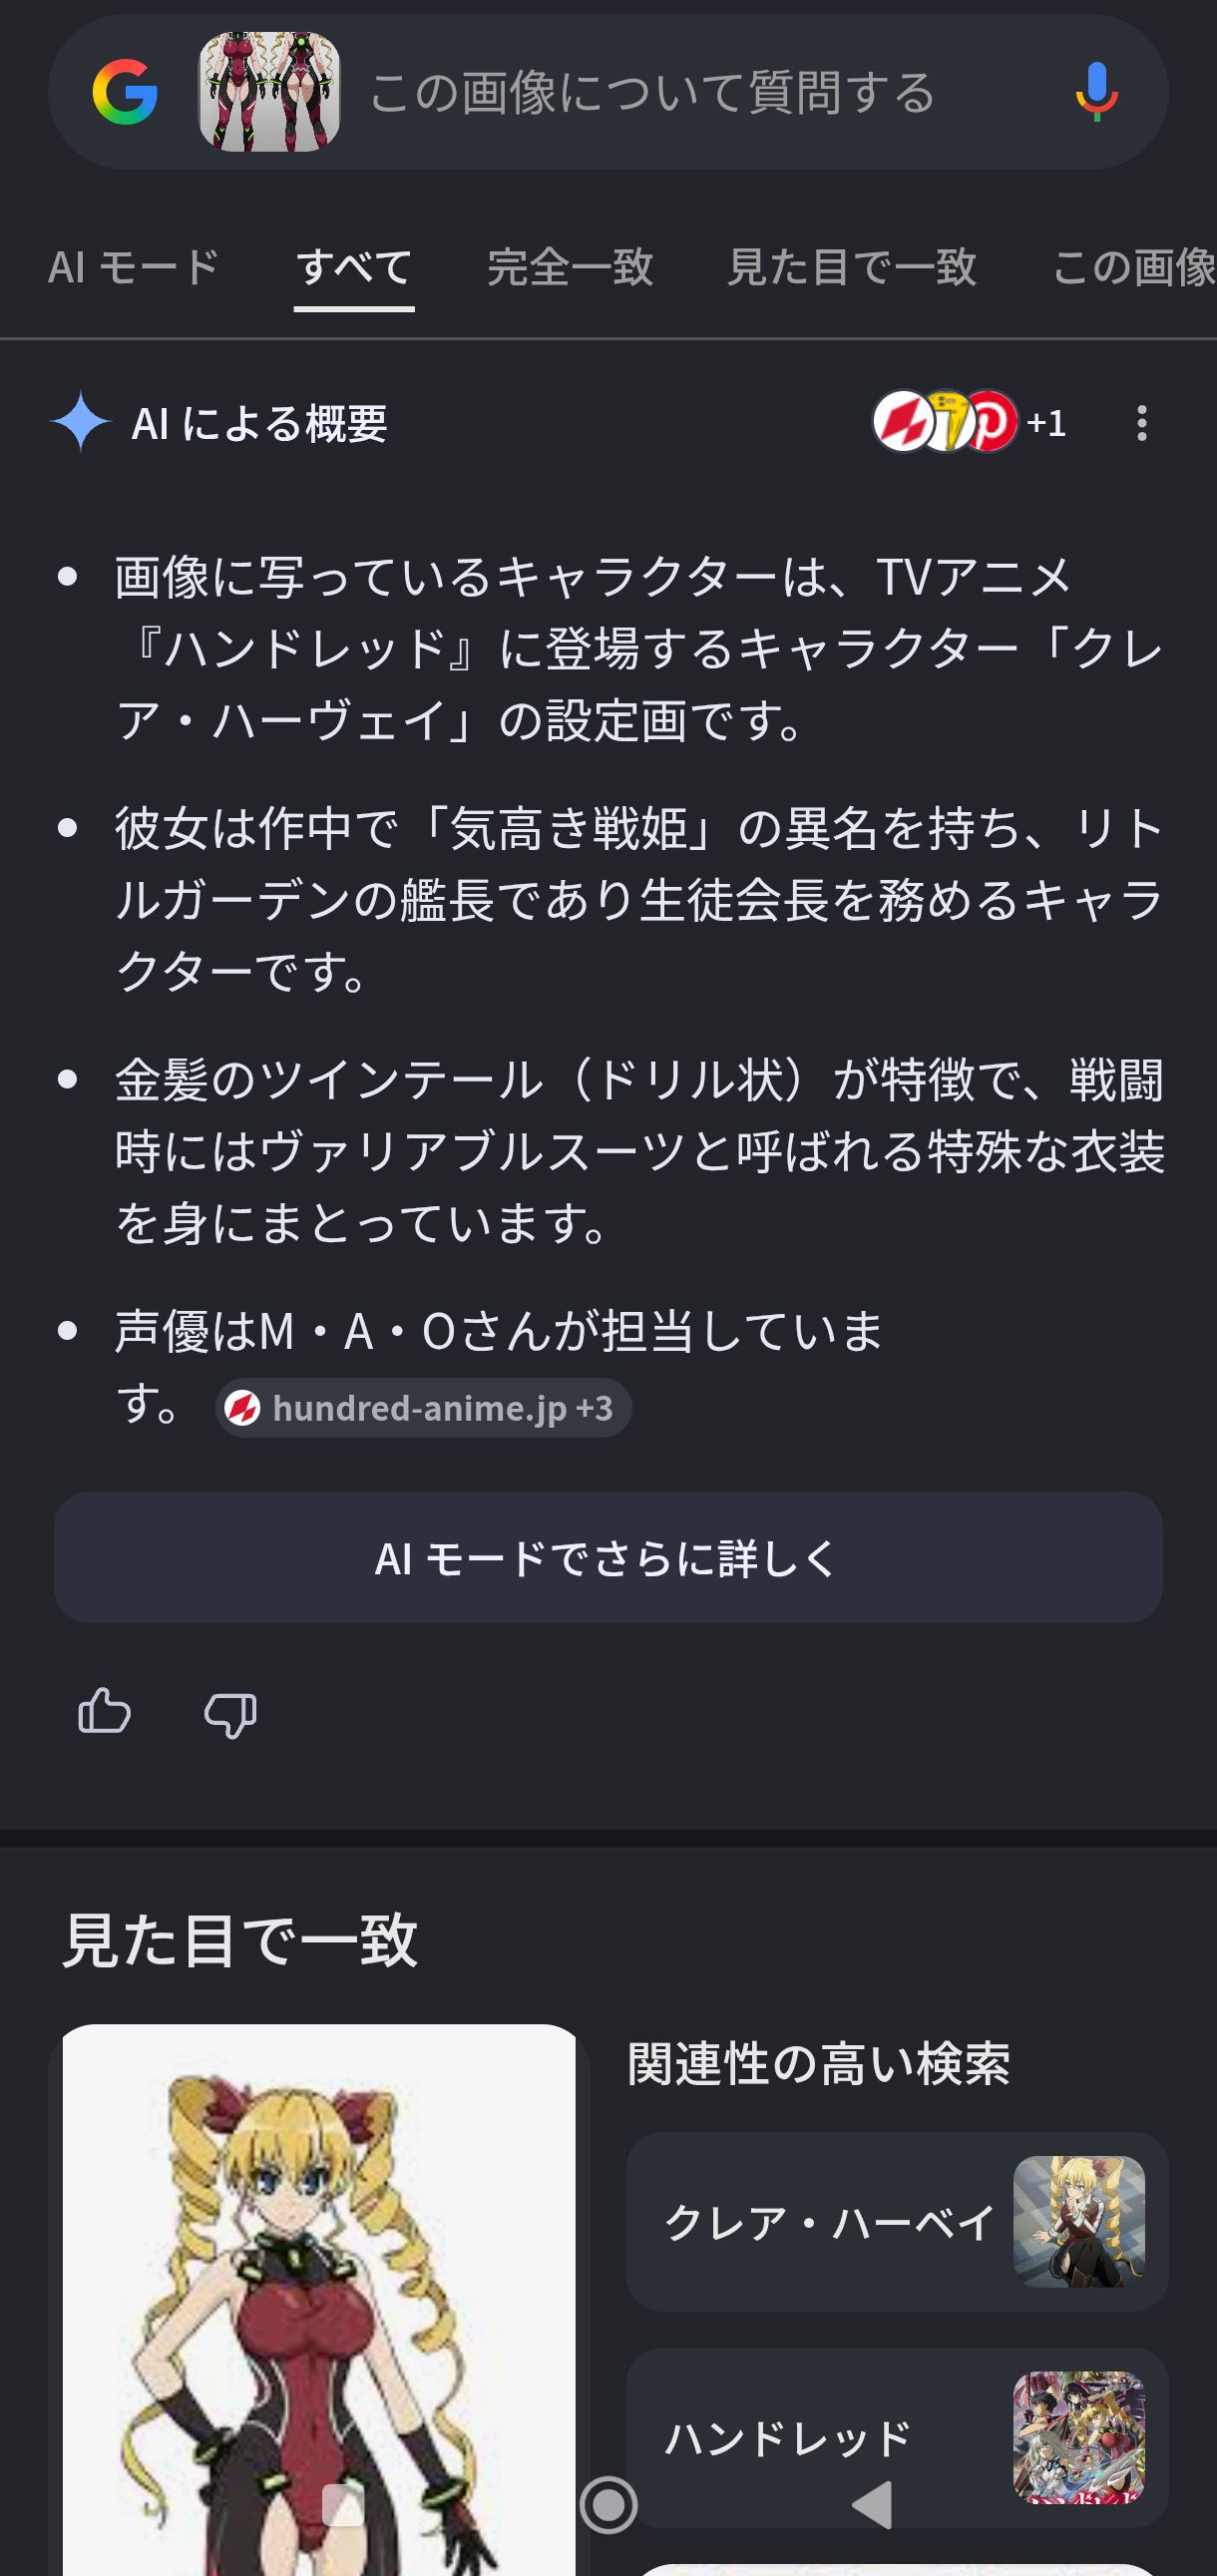1217x2576 pixels.
Task: Dislike the AI overview with thumbs down
Action: point(230,1714)
